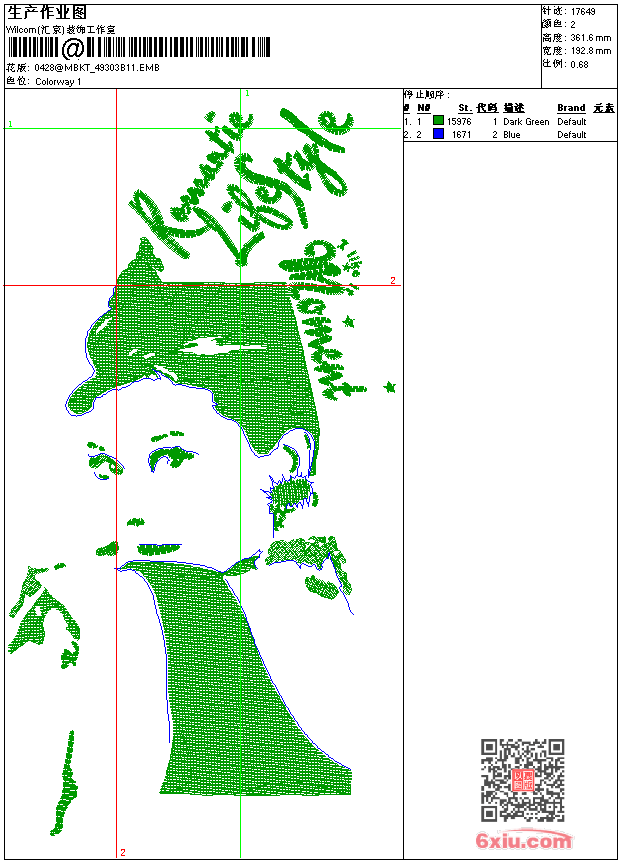Click the Default brand in Dark Green row
Image resolution: width=620 pixels, height=860 pixels.
(572, 122)
